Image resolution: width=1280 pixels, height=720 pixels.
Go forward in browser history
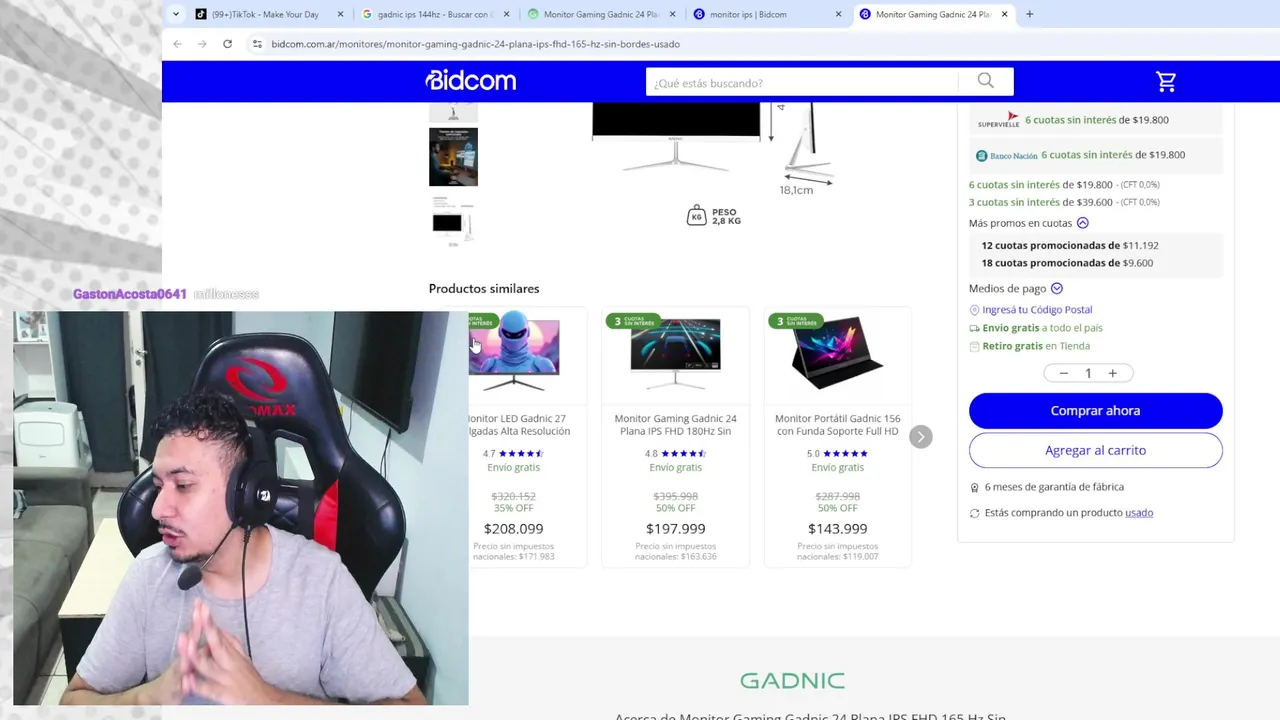click(202, 44)
